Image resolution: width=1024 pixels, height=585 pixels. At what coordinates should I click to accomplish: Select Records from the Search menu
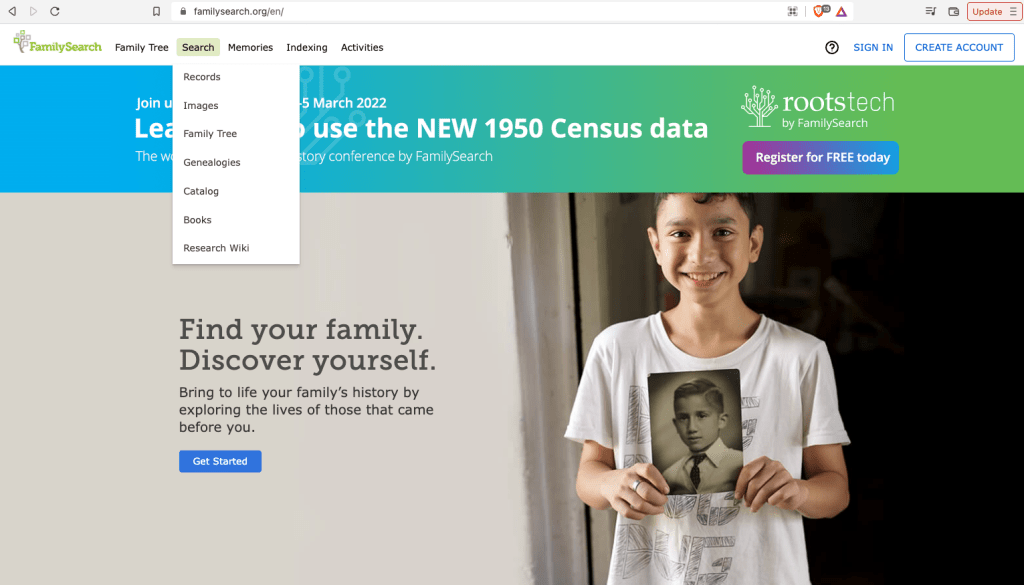(202, 77)
